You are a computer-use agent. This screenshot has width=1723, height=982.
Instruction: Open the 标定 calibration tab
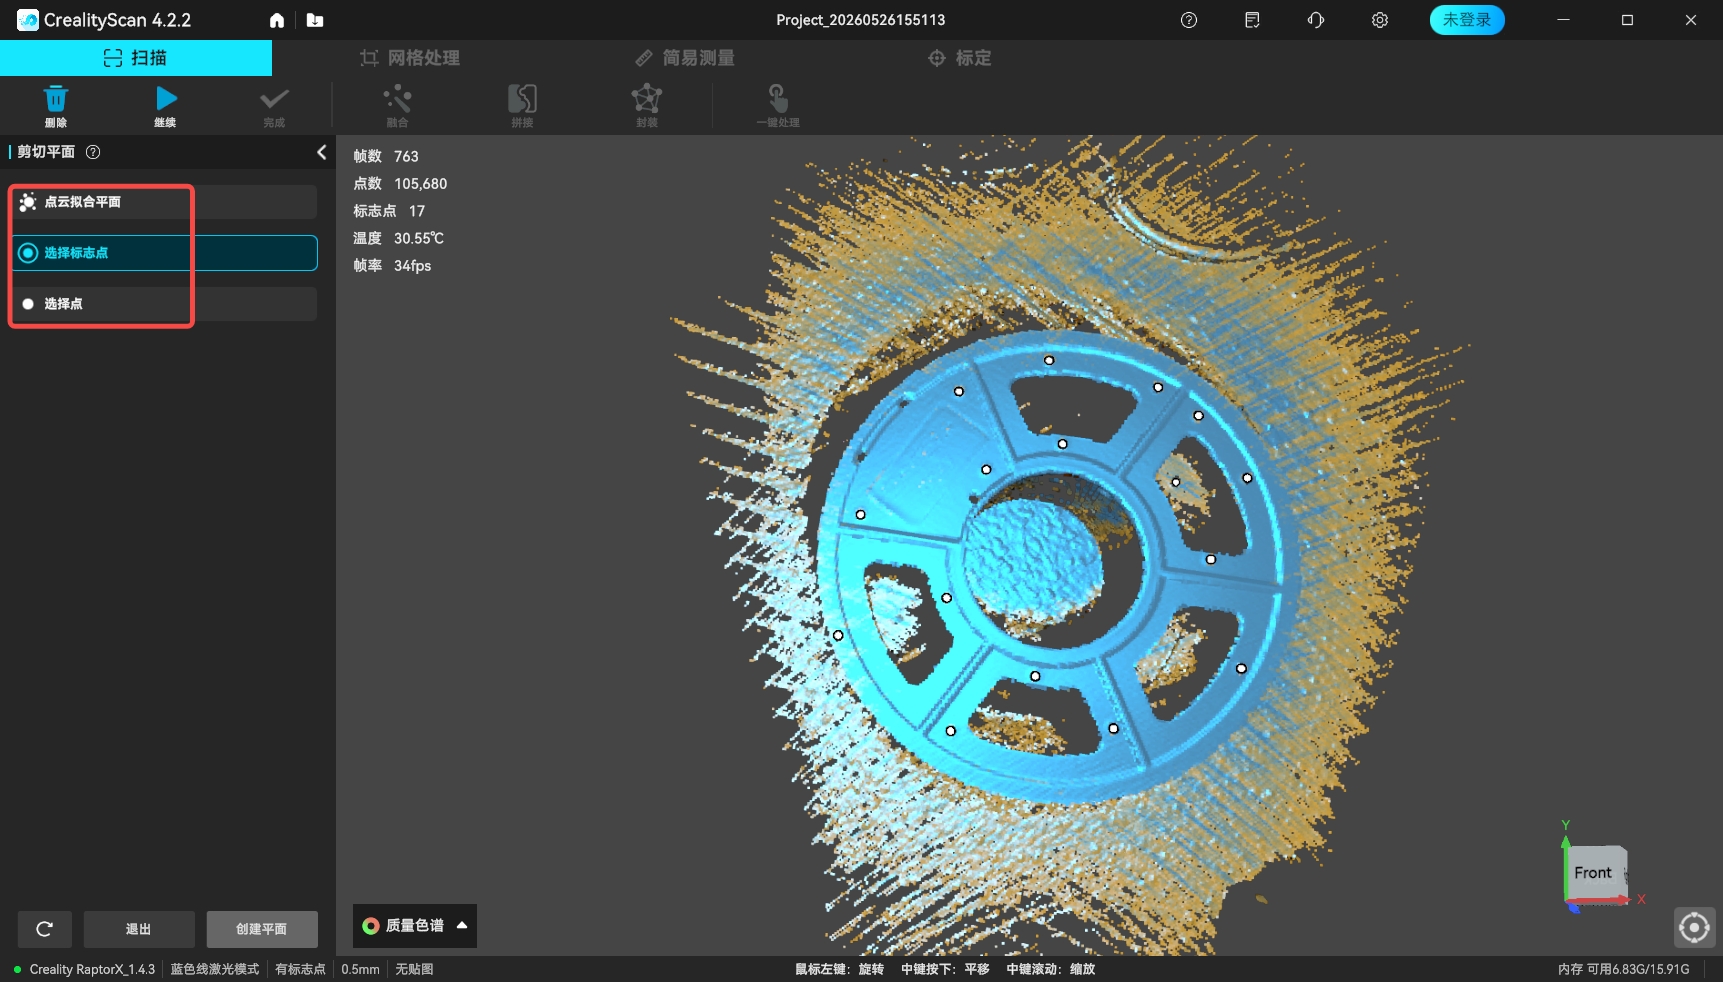point(960,58)
